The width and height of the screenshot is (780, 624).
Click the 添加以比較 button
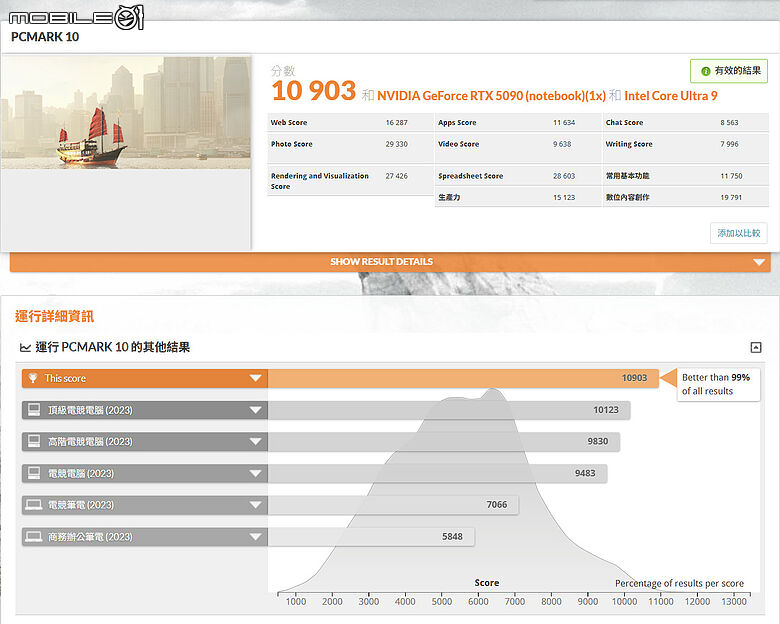[x=739, y=233]
